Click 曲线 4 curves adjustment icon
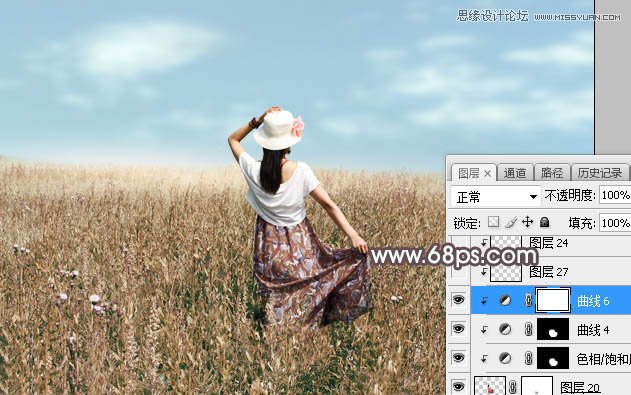631x395 pixels. click(x=505, y=329)
